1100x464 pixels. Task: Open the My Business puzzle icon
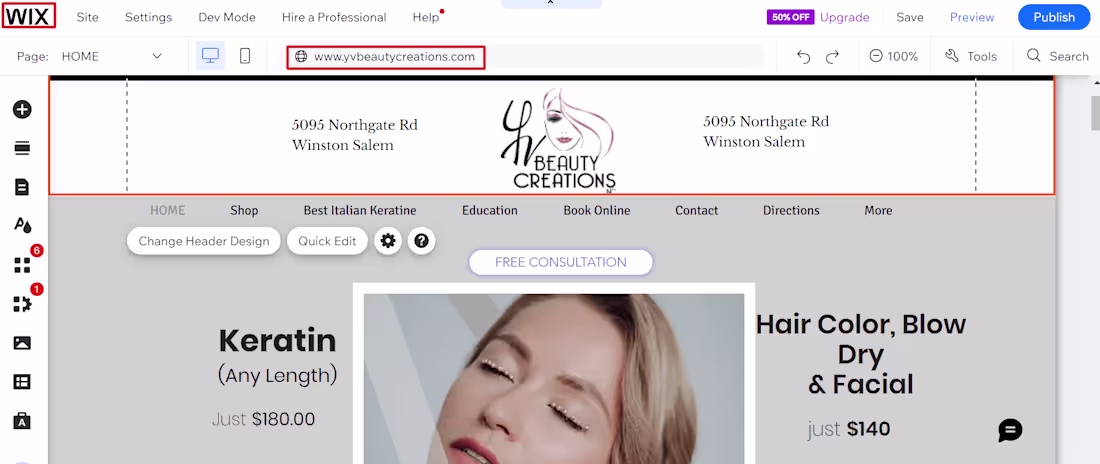pos(22,304)
